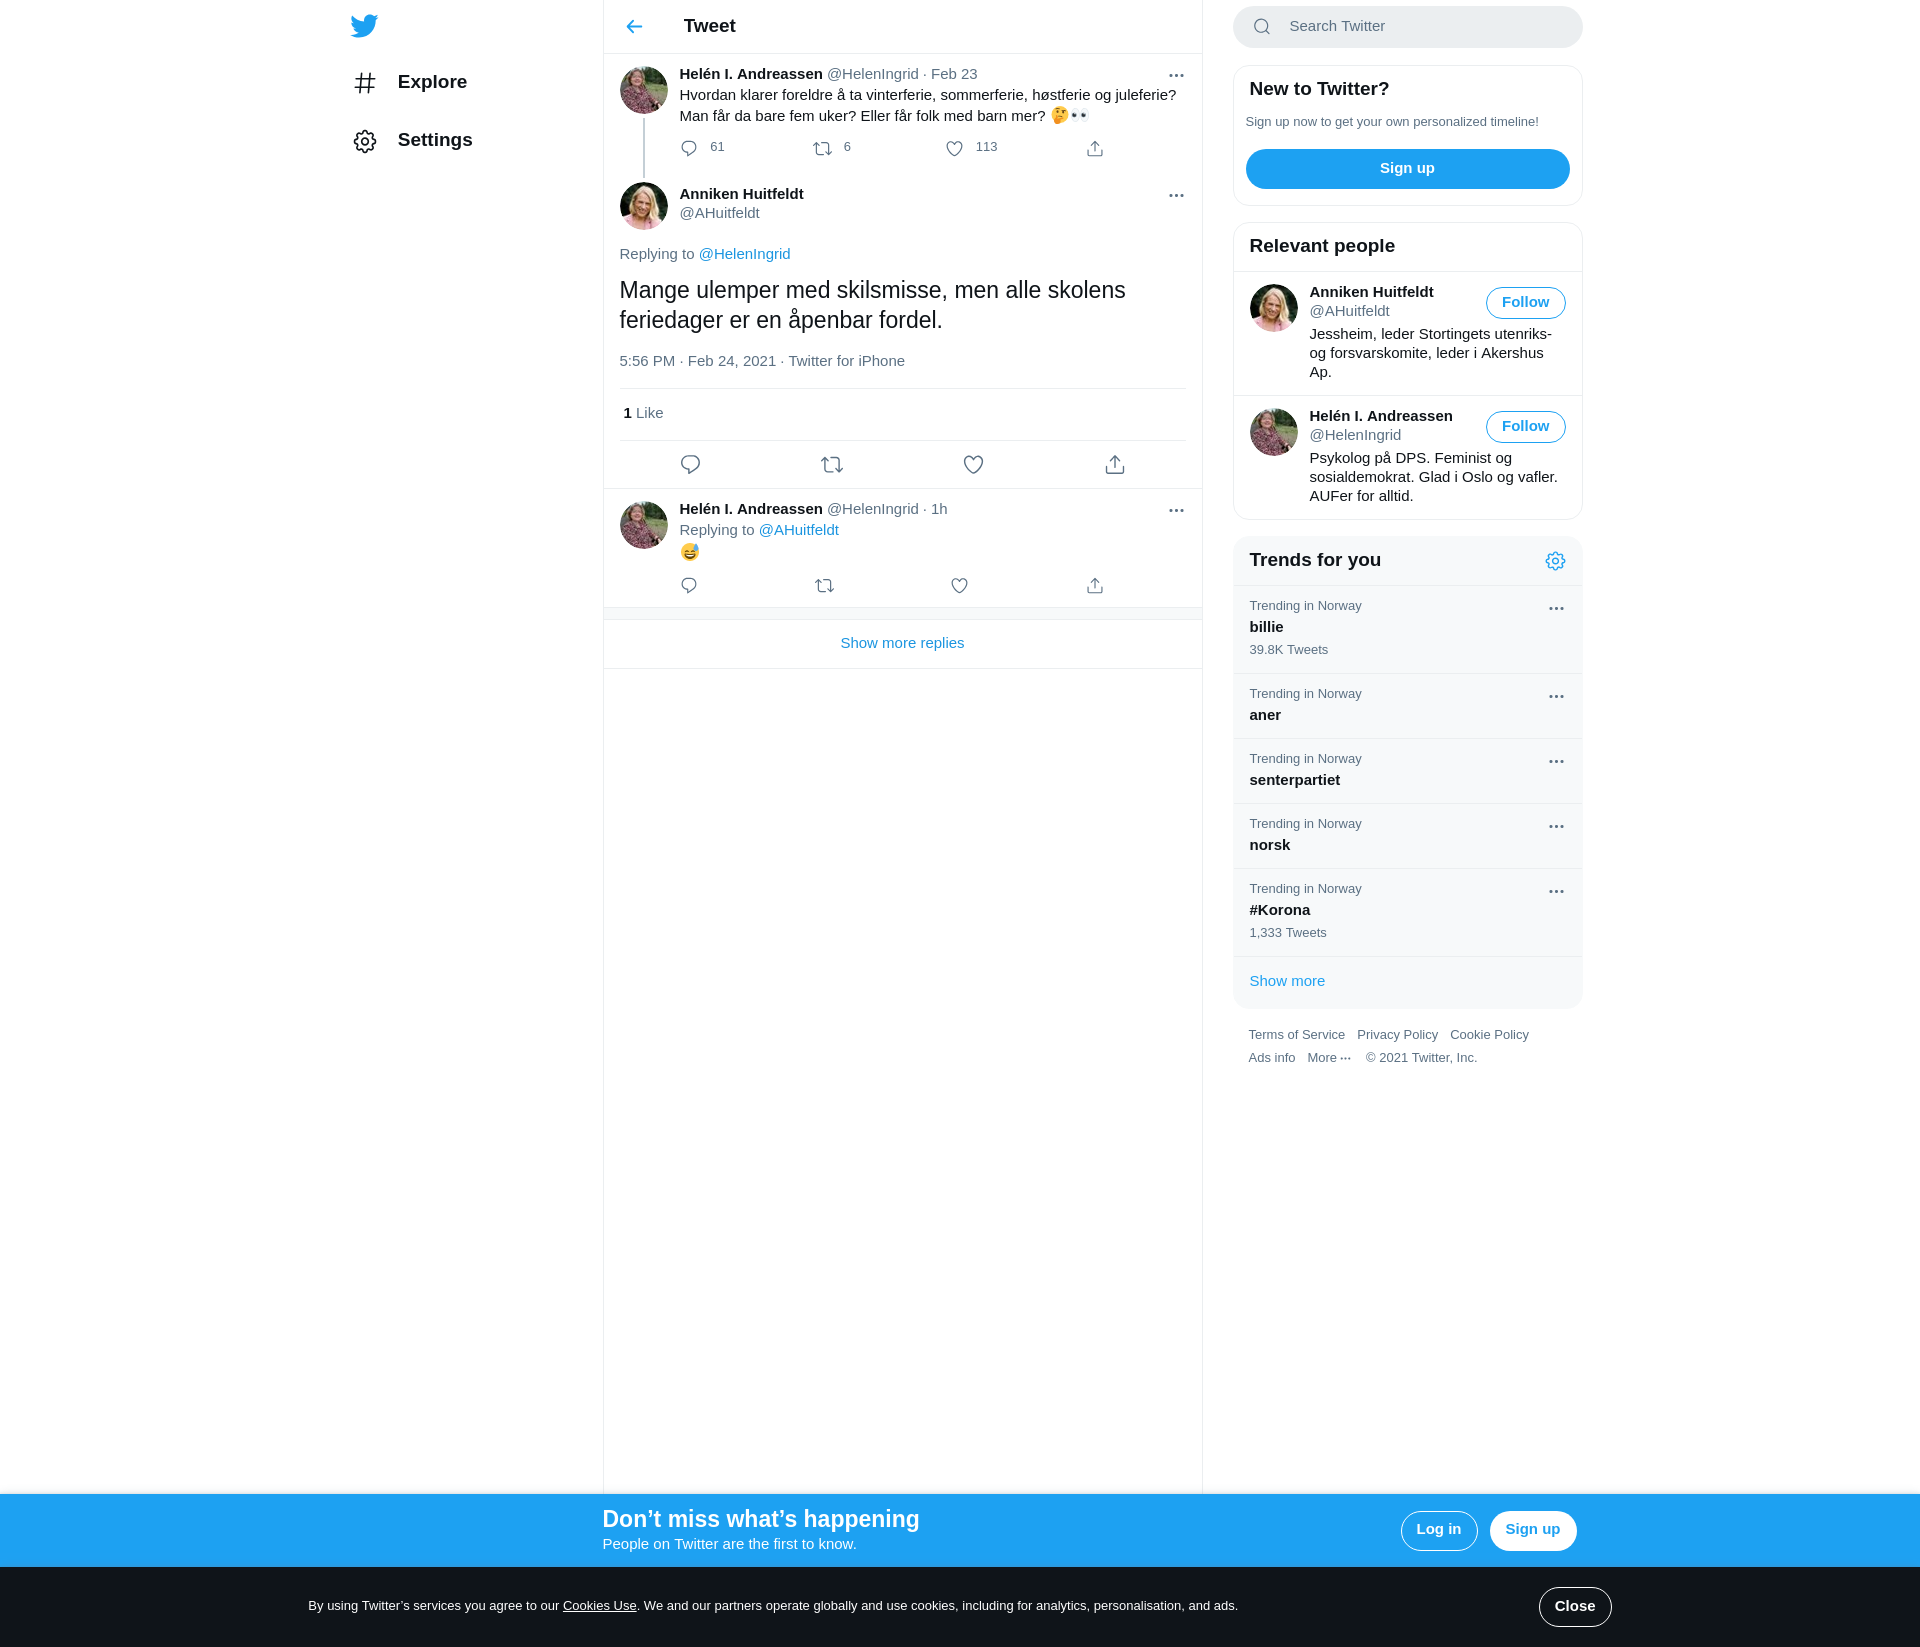Open more options on Anniken's tweet
1920x1647 pixels.
pyautogui.click(x=1176, y=195)
